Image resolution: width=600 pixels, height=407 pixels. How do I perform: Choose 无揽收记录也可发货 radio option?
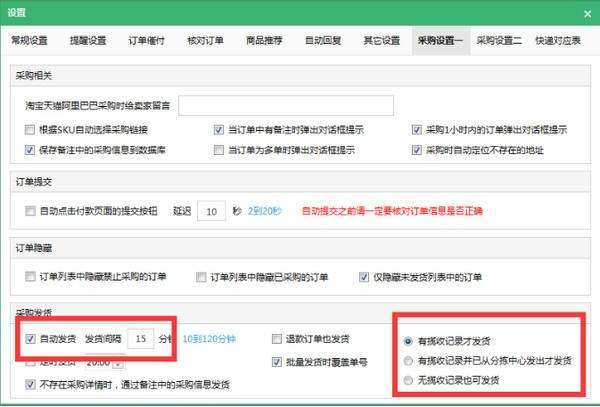pos(408,380)
